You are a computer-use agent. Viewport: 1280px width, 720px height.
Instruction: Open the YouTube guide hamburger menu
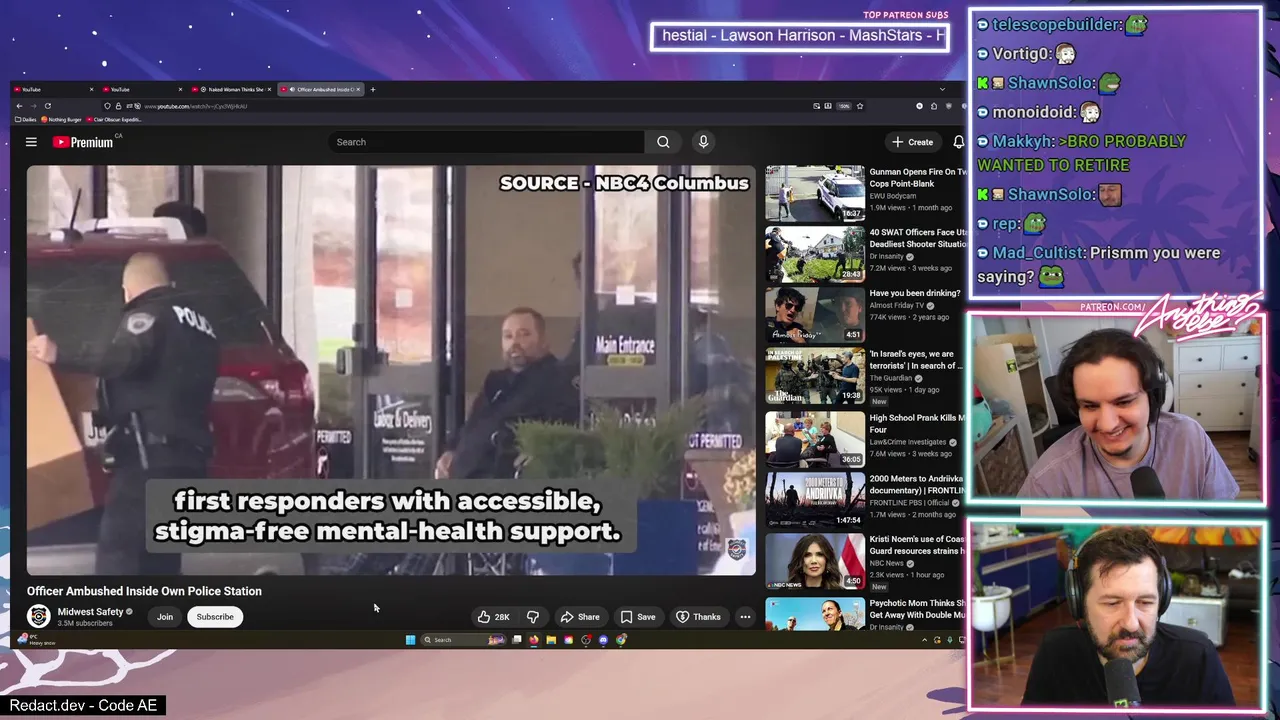pyautogui.click(x=31, y=142)
